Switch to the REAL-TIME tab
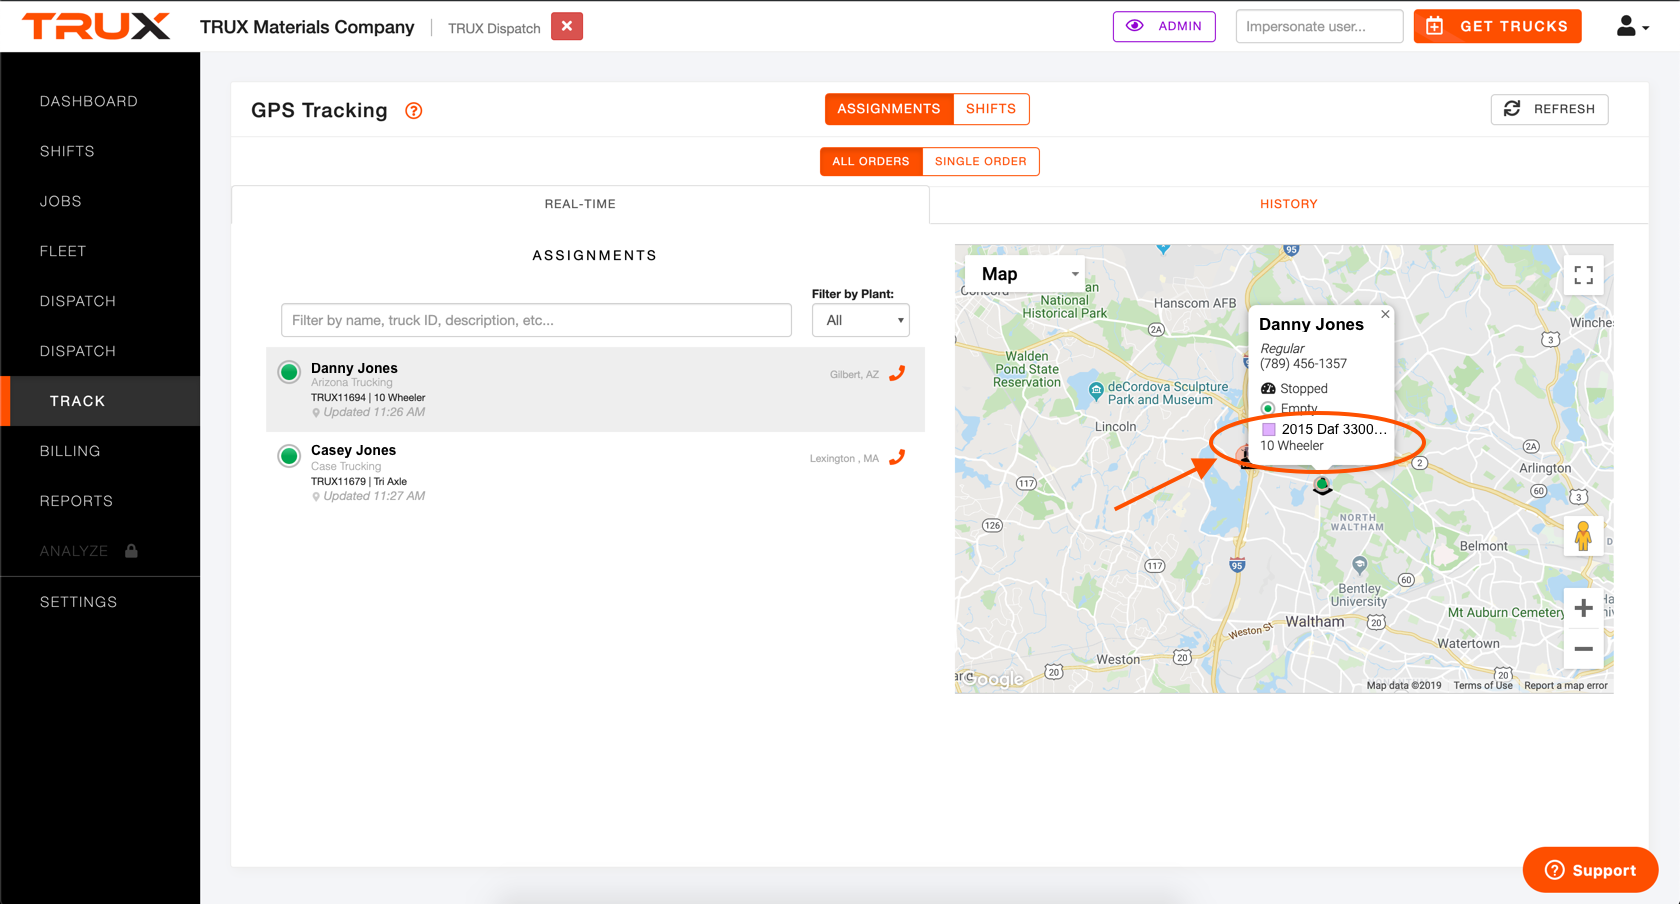1680x904 pixels. 580,204
